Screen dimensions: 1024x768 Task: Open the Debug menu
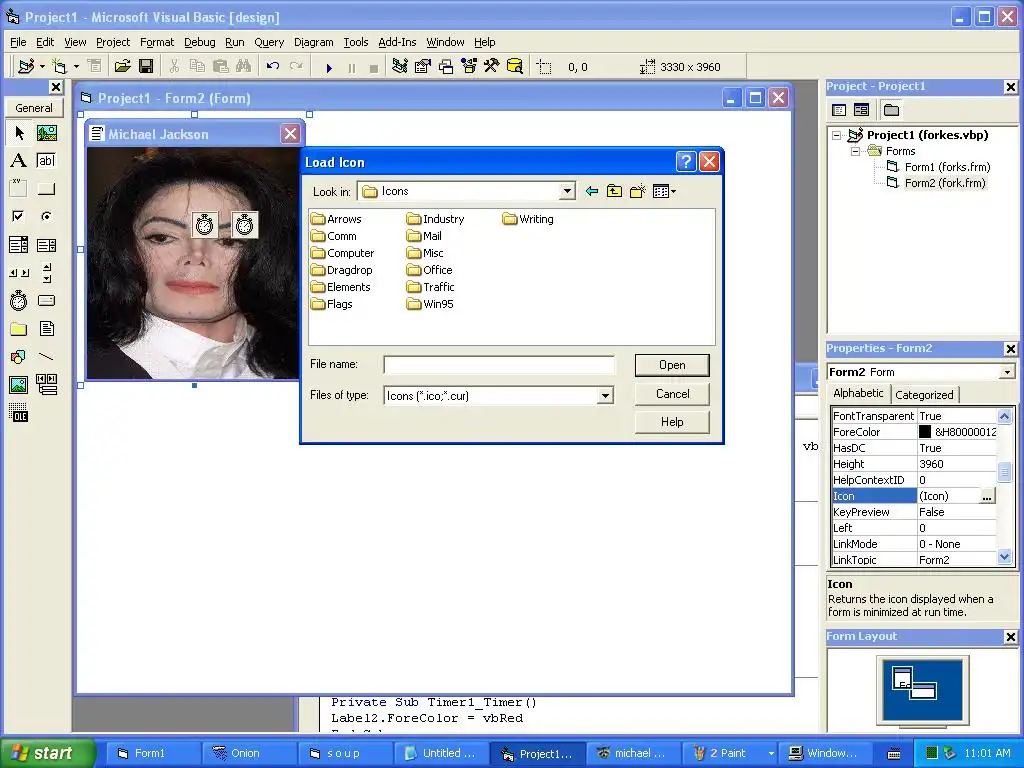(200, 42)
